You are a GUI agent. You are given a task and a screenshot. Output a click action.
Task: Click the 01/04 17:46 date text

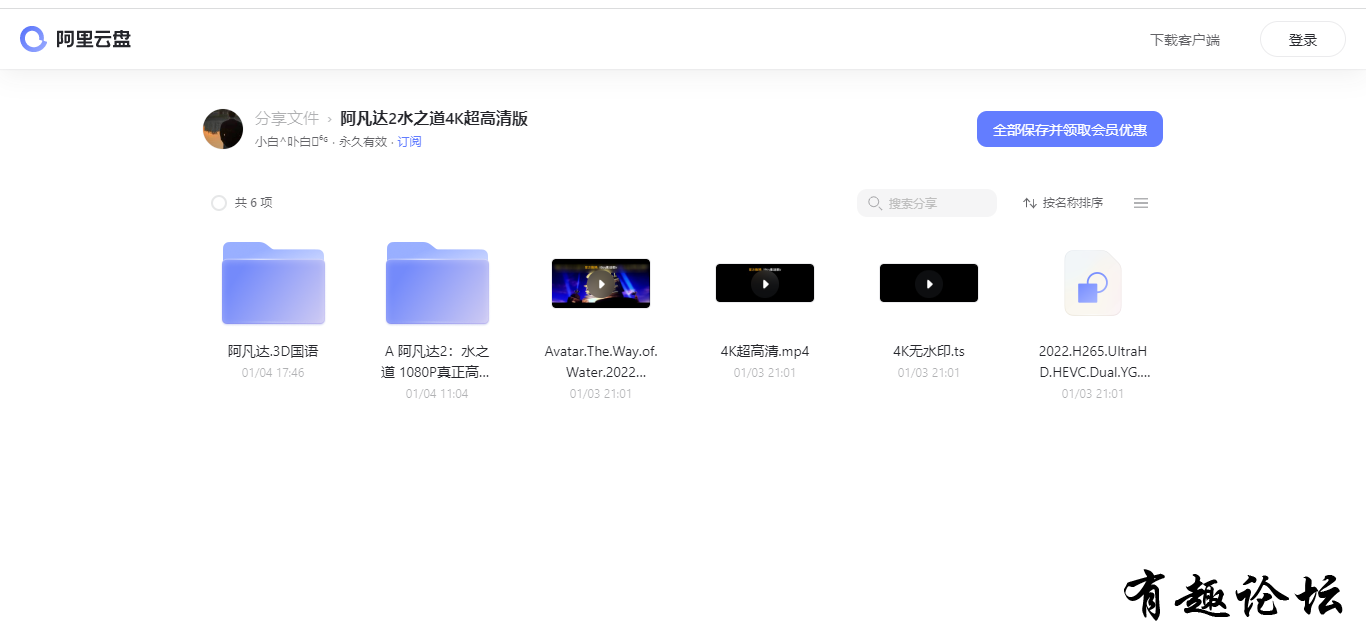273,373
